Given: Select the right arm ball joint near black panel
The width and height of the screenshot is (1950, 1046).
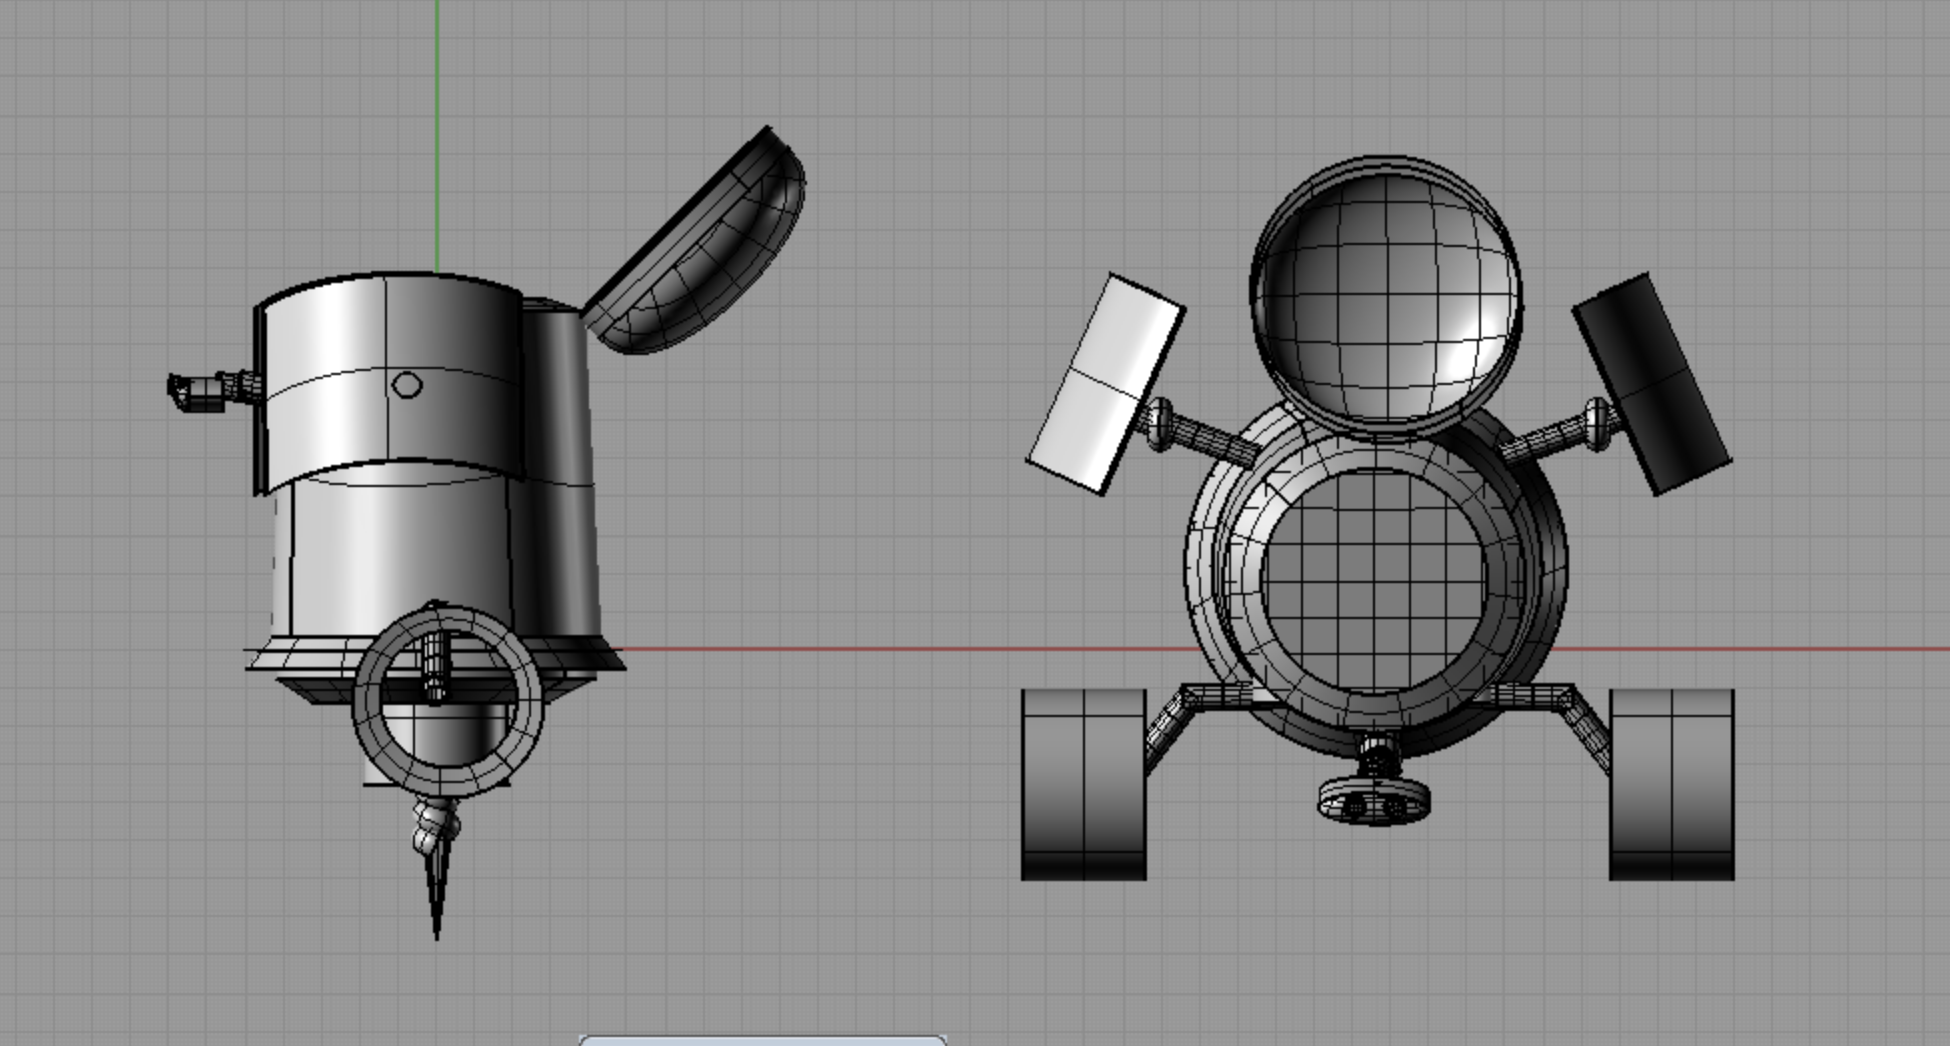Looking at the screenshot, I should (x=1597, y=423).
